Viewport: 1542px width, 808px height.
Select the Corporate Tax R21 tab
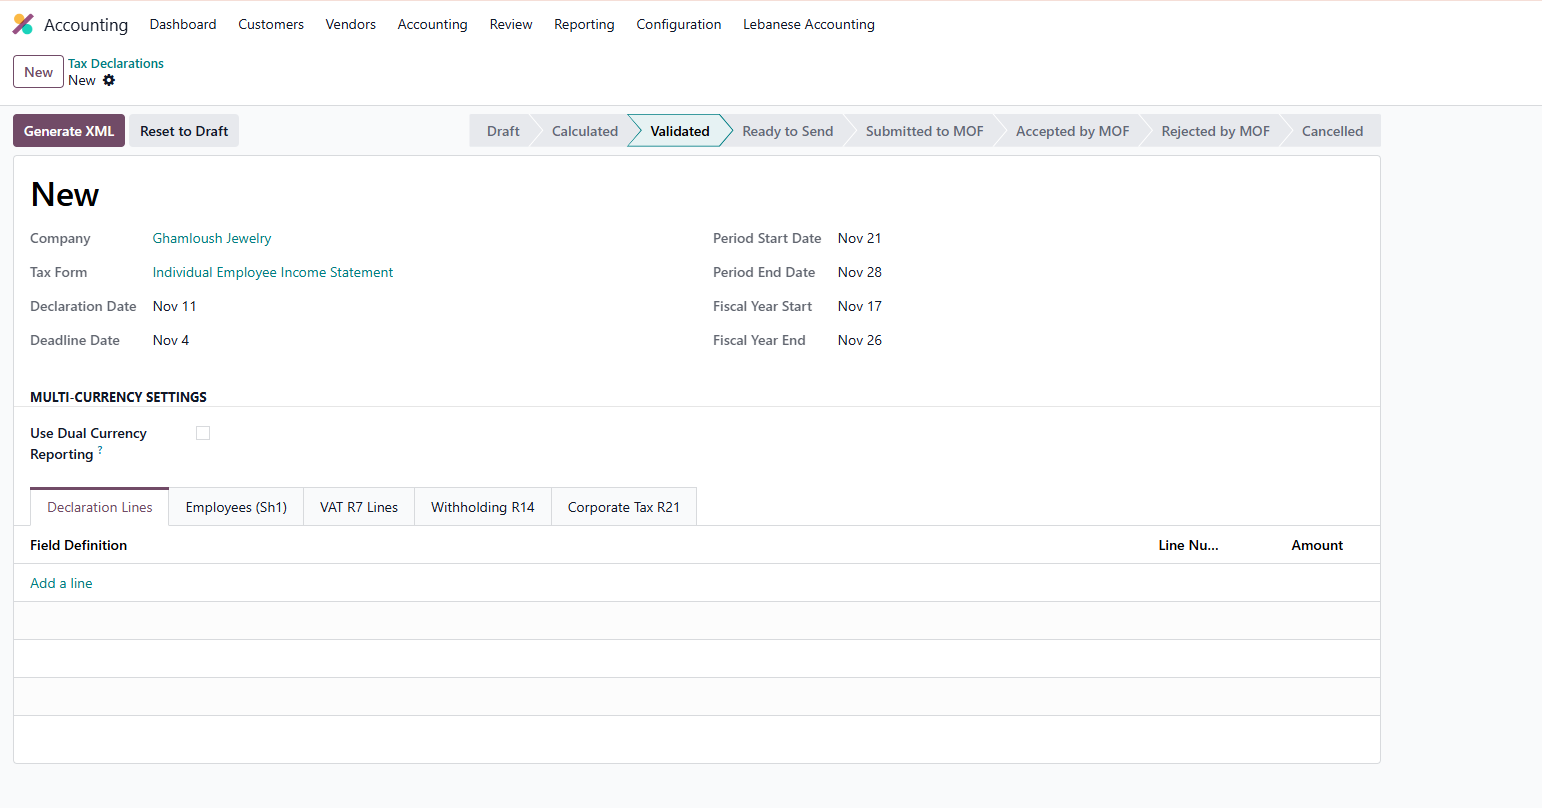(623, 507)
